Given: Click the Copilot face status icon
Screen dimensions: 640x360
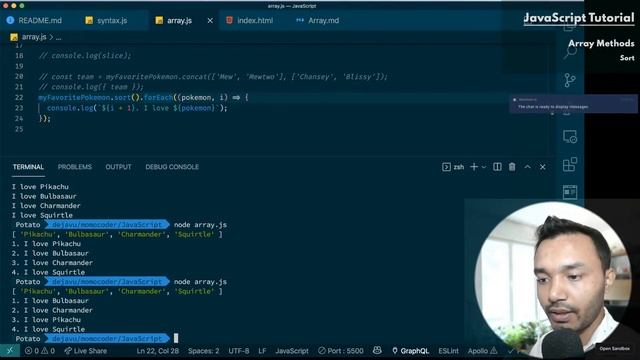Looking at the screenshot, I should [x=377, y=350].
